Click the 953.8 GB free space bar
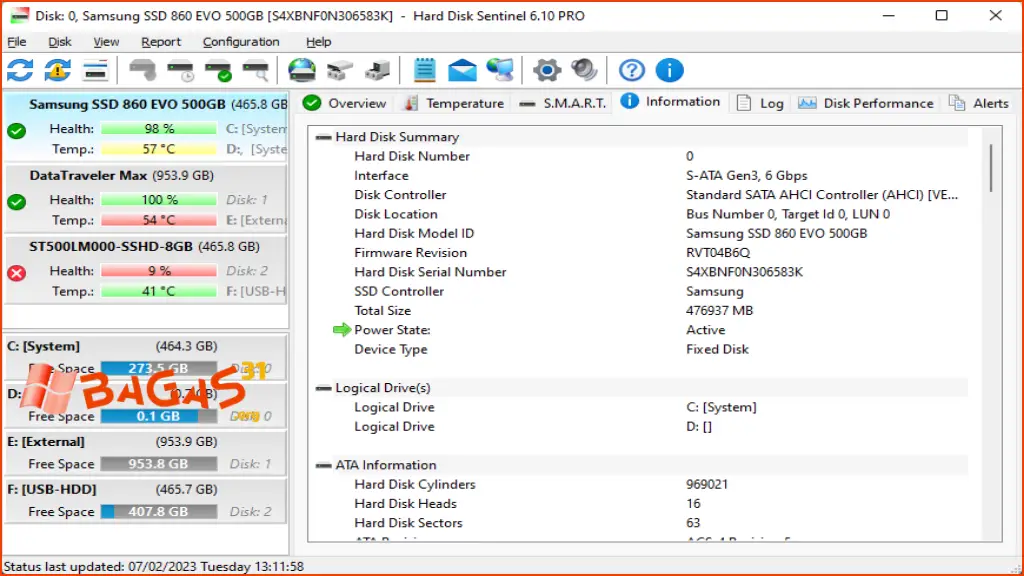 (x=159, y=464)
